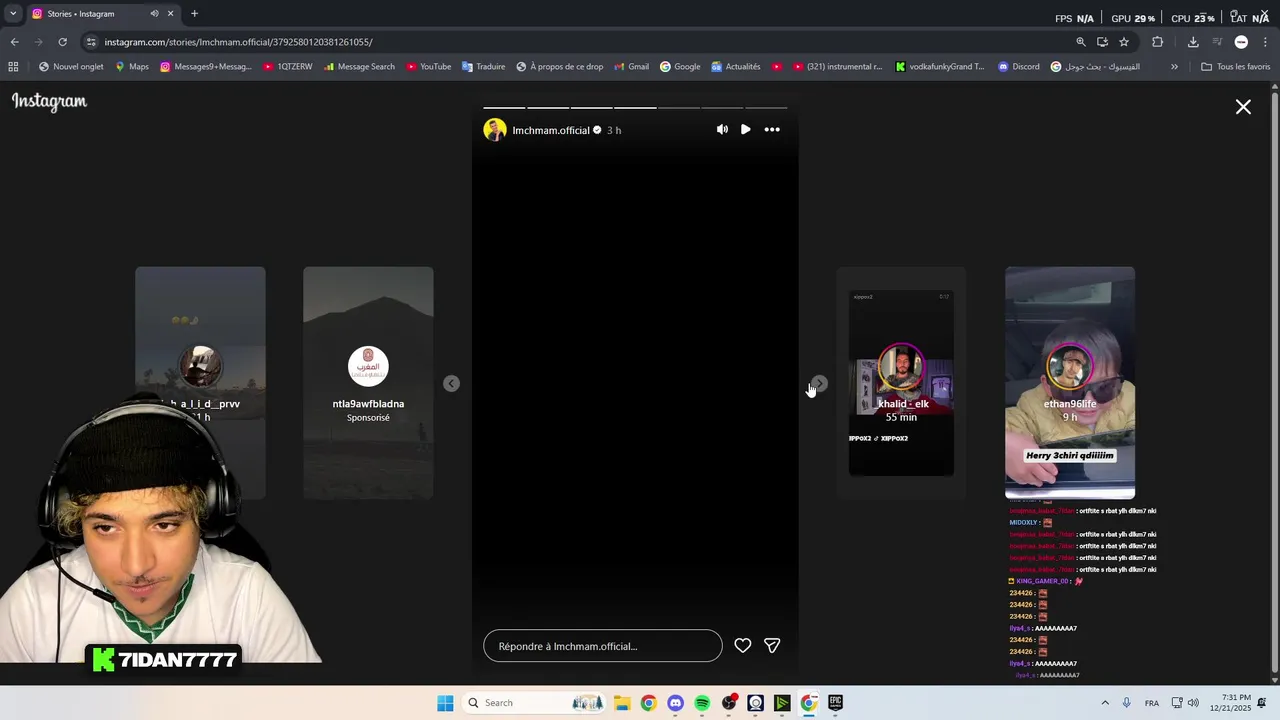Open the Discord bookmark
This screenshot has width=1280, height=720.
[1019, 67]
